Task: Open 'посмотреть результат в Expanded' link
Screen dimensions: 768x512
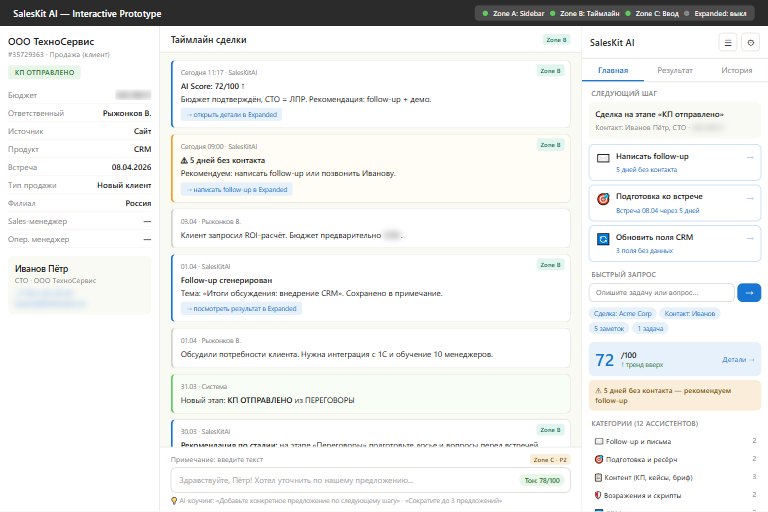Action: click(241, 309)
